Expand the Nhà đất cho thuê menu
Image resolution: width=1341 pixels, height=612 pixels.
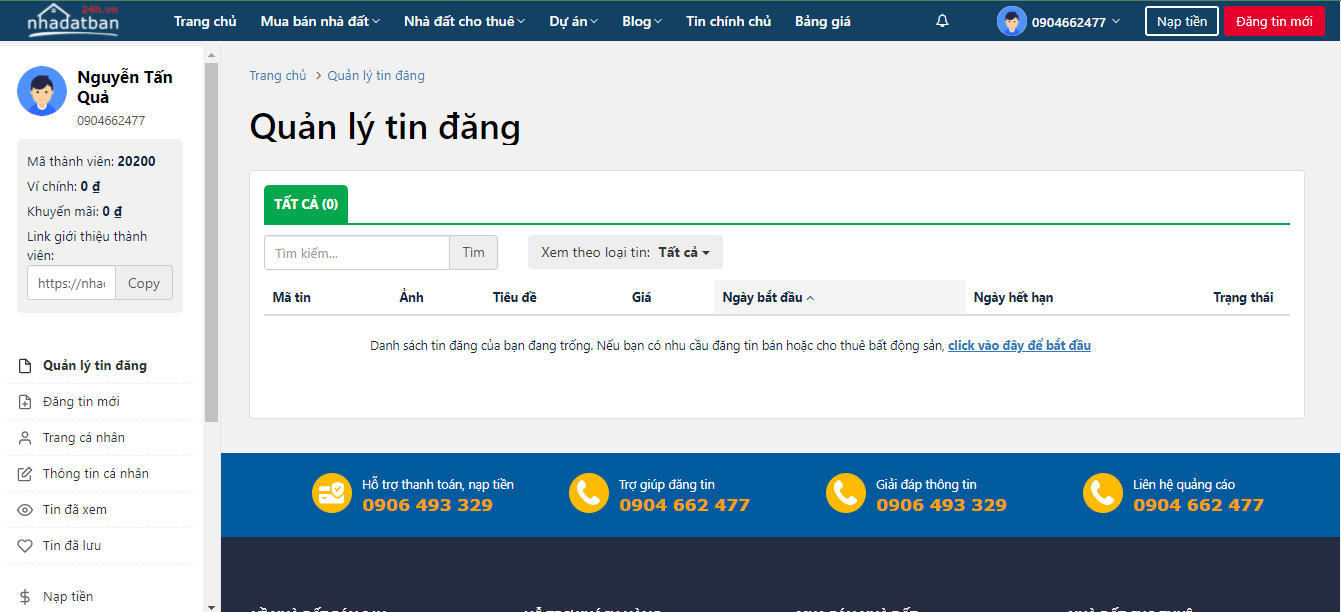pyautogui.click(x=464, y=21)
